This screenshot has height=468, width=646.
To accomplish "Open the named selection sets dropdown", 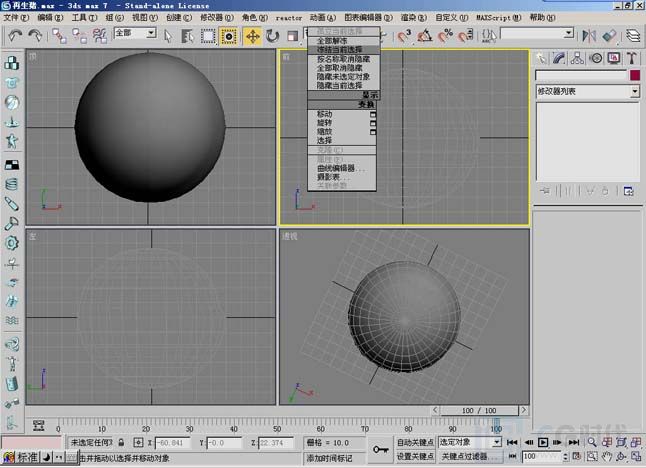I will click(x=538, y=33).
